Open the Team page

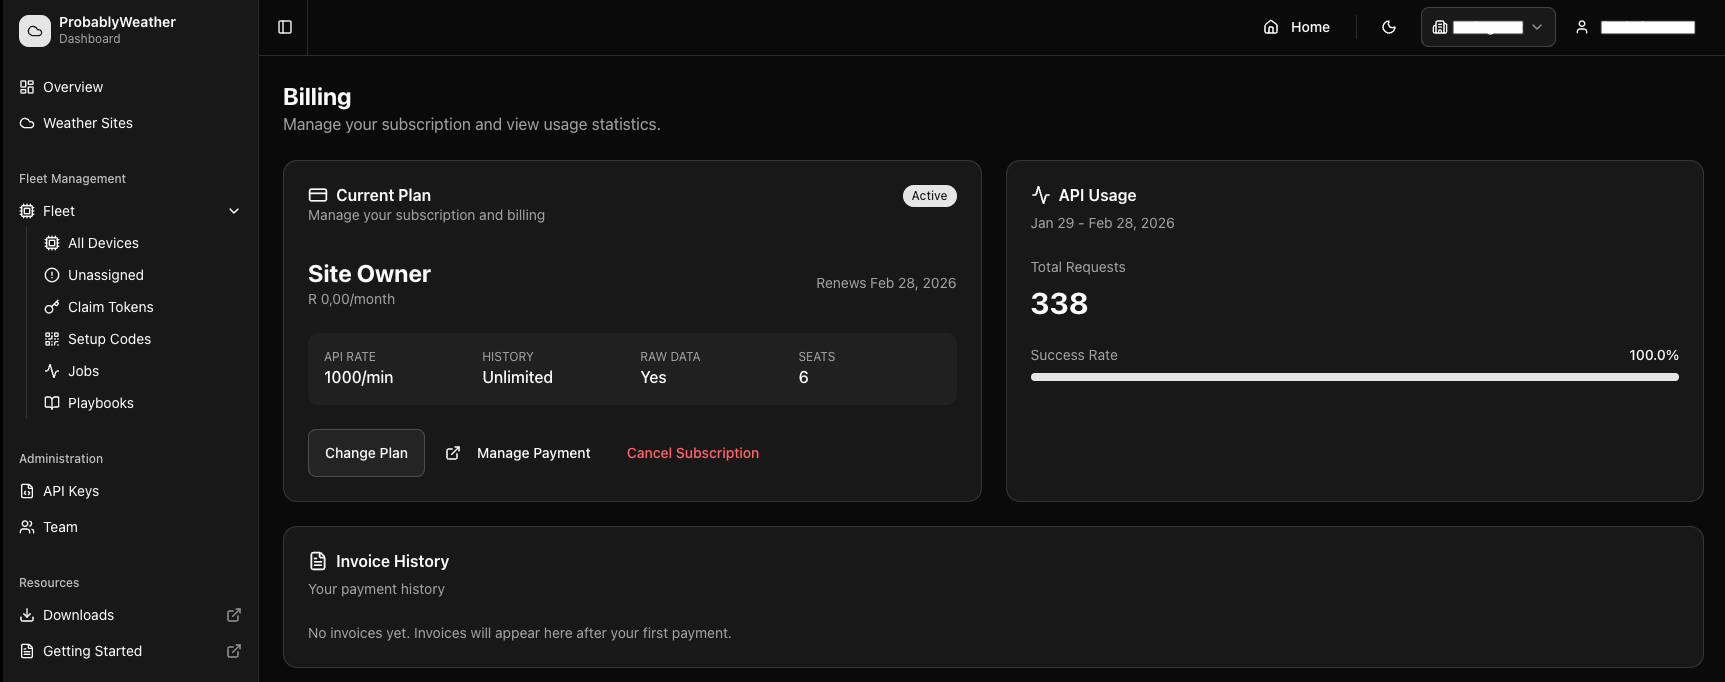(60, 527)
